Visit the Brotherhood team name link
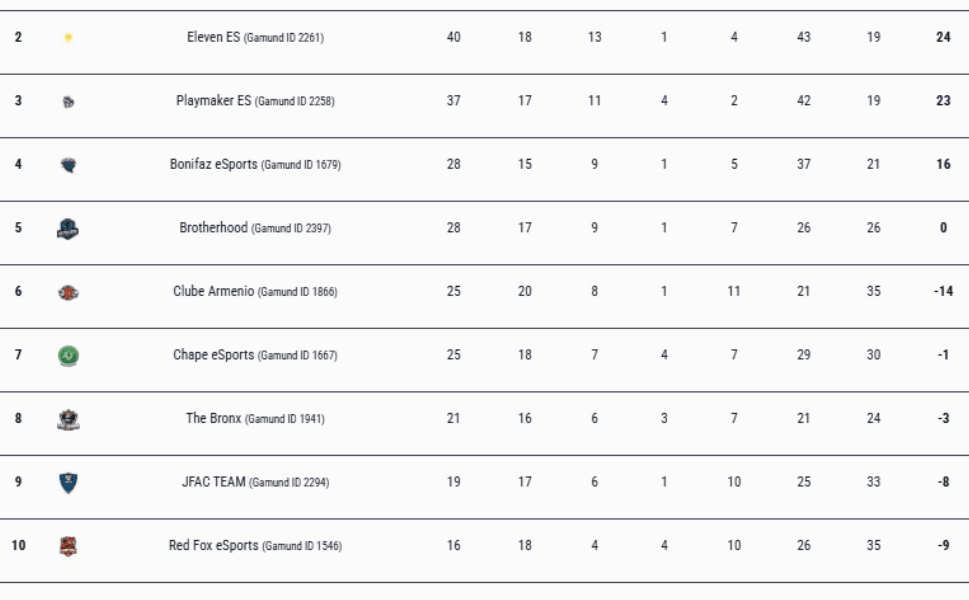This screenshot has height=600, width=969. click(213, 228)
